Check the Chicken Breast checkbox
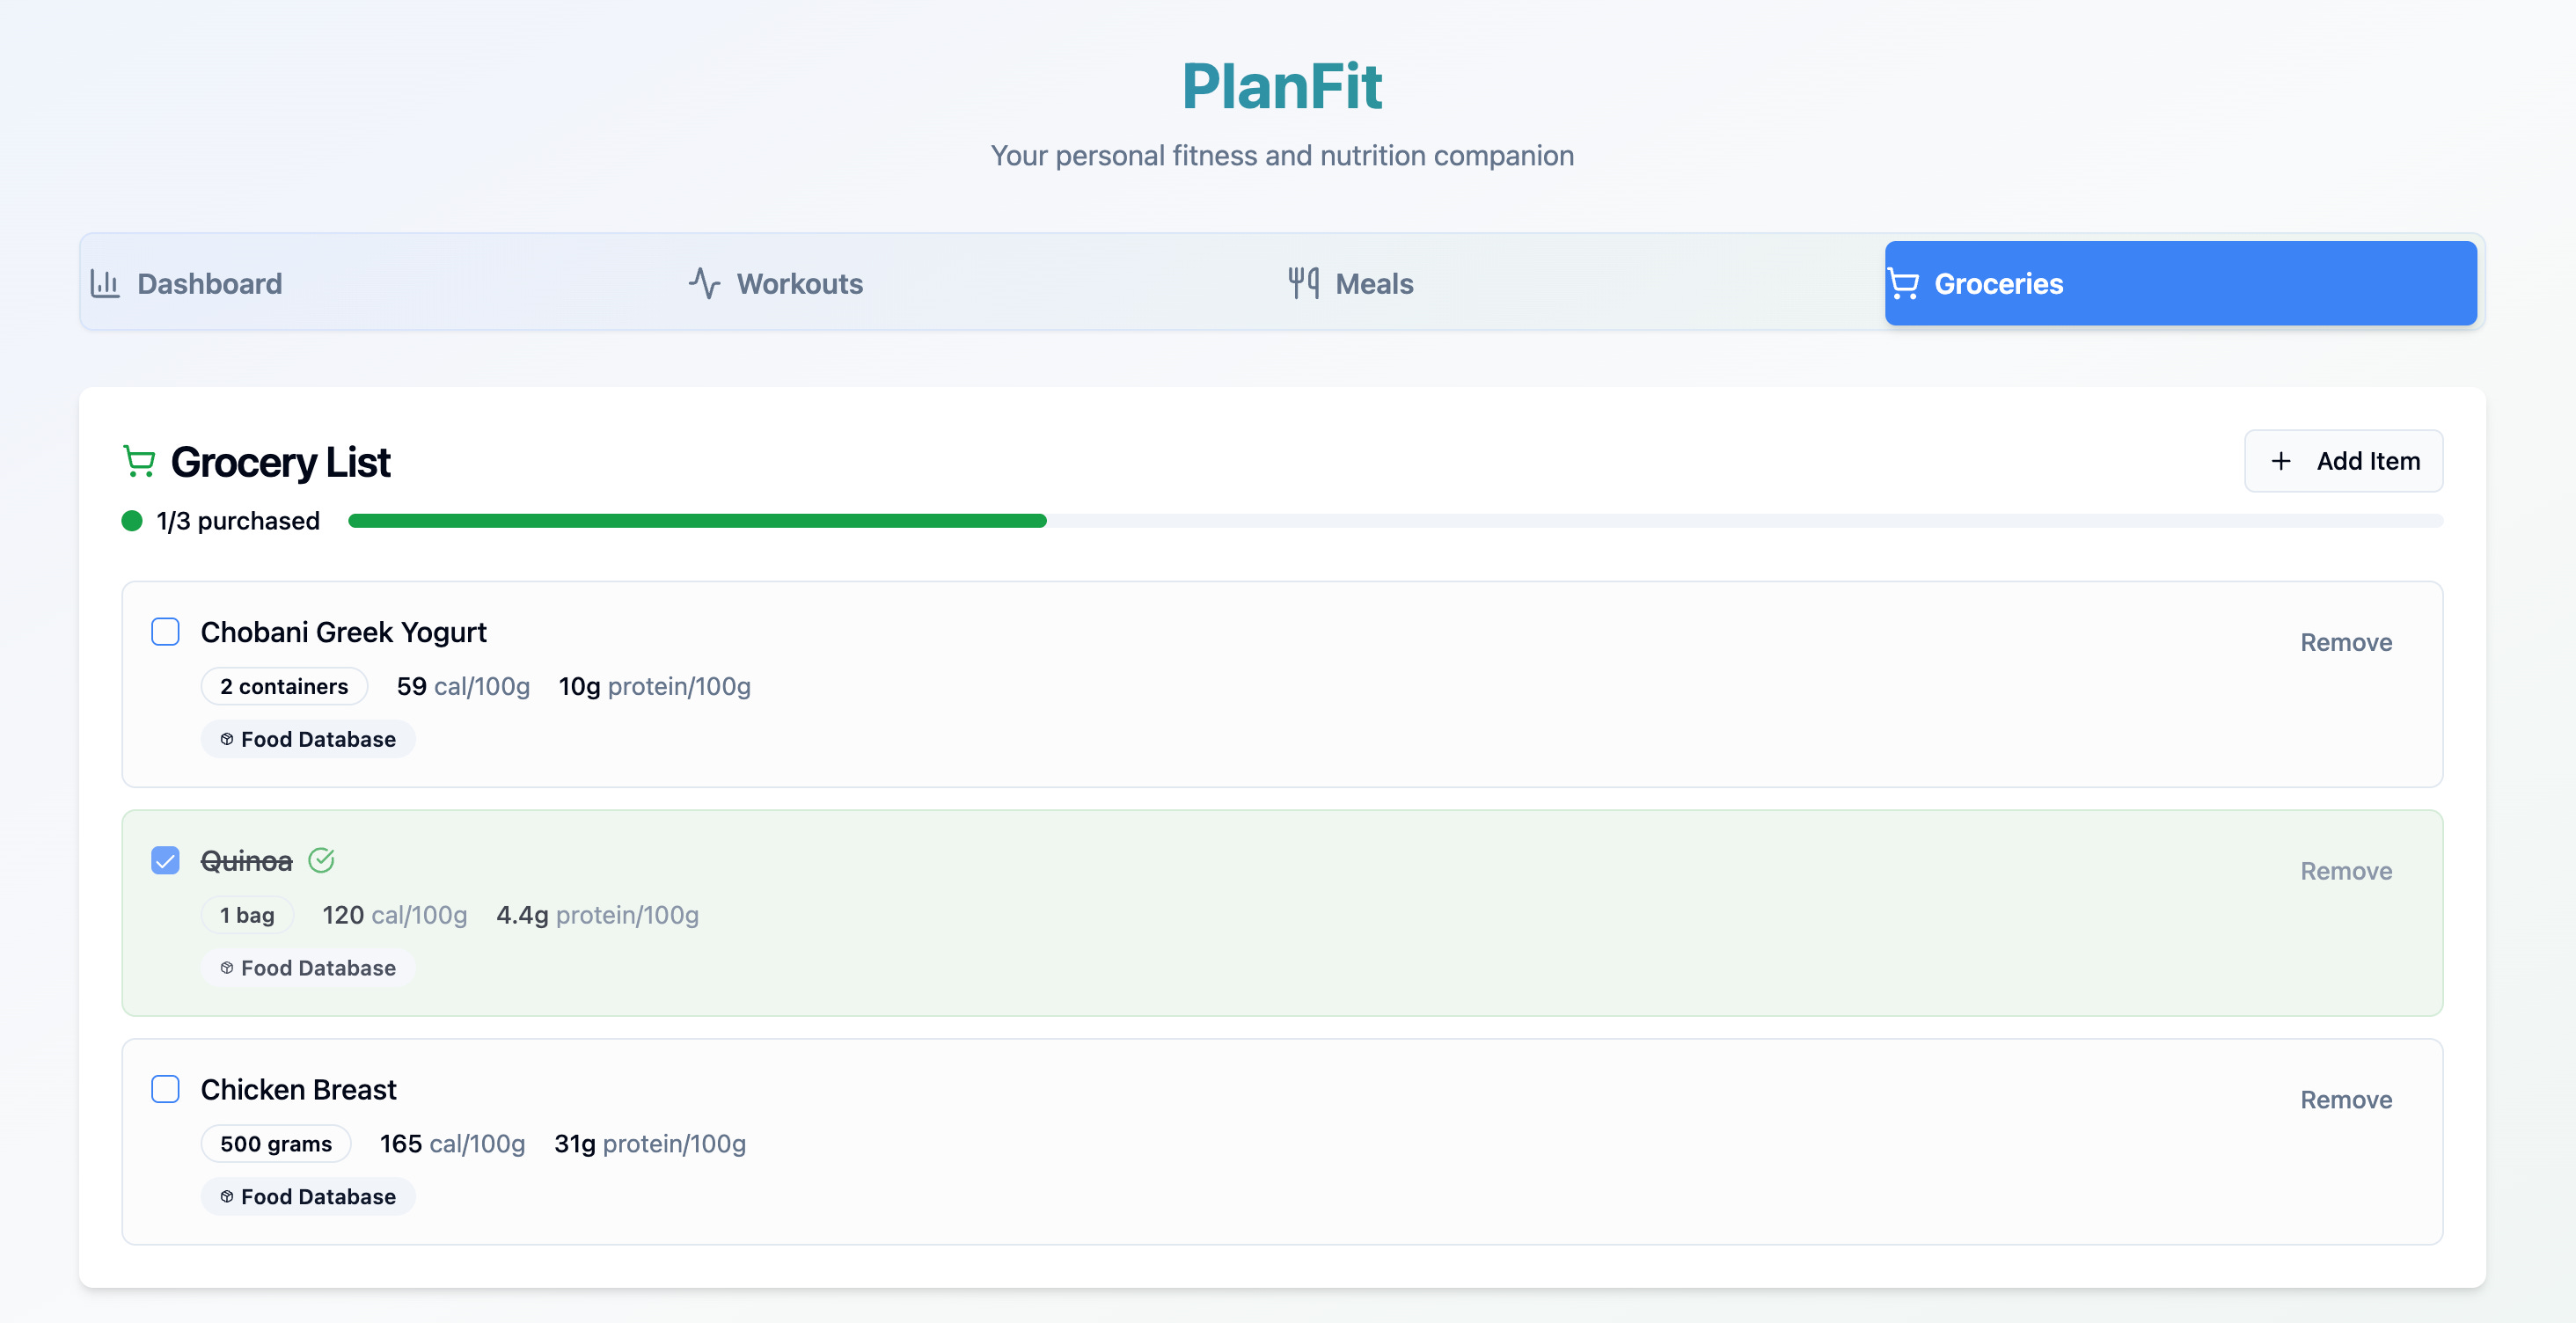Viewport: 2576px width, 1323px height. [x=165, y=1089]
